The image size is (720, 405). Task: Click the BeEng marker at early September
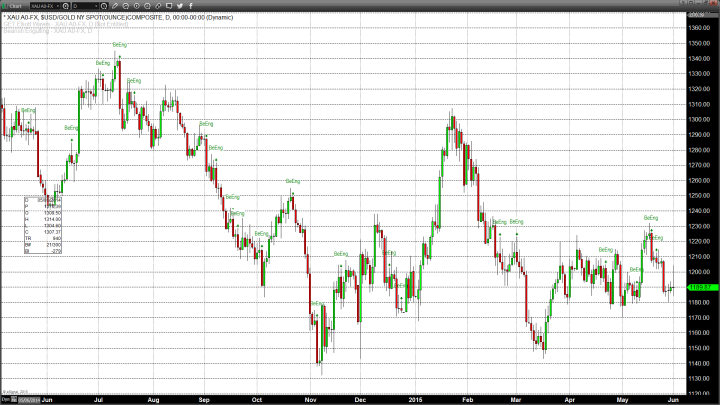click(x=206, y=124)
